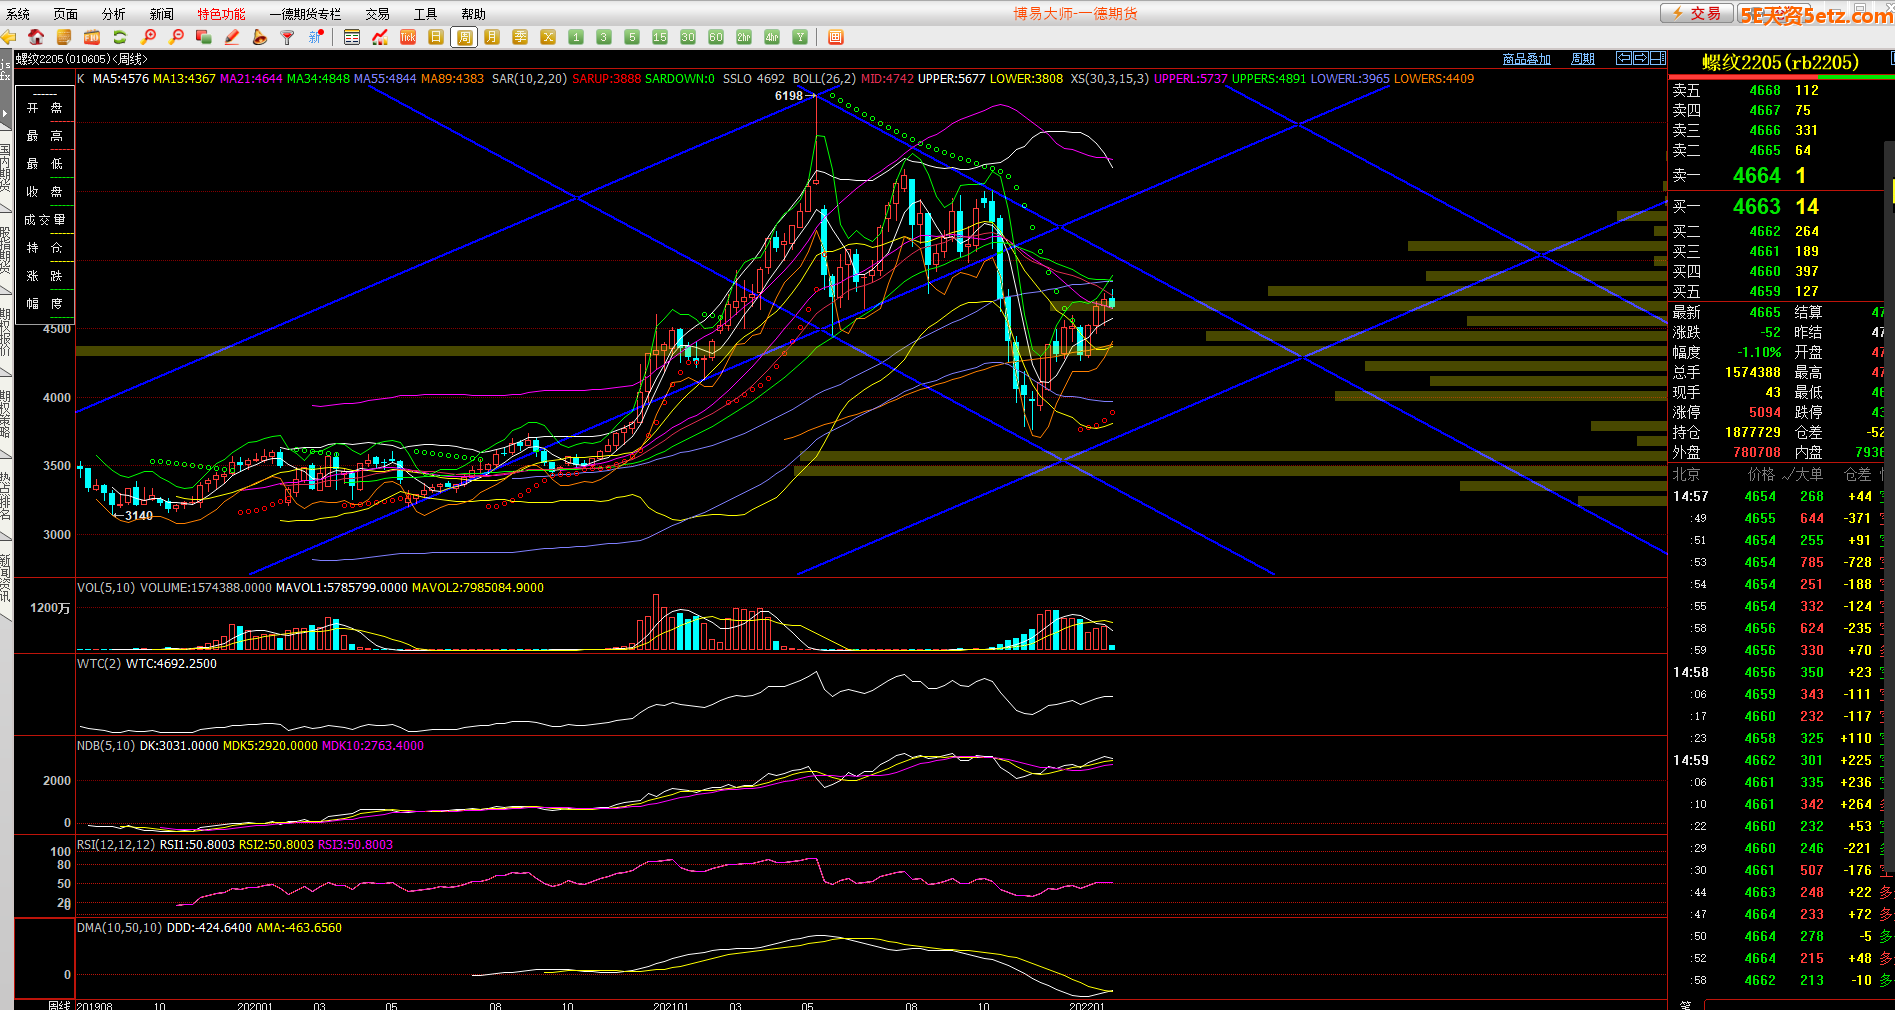Click the 交易 lightning button
Viewport: 1895px width, 1010px height.
pyautogui.click(x=1697, y=13)
